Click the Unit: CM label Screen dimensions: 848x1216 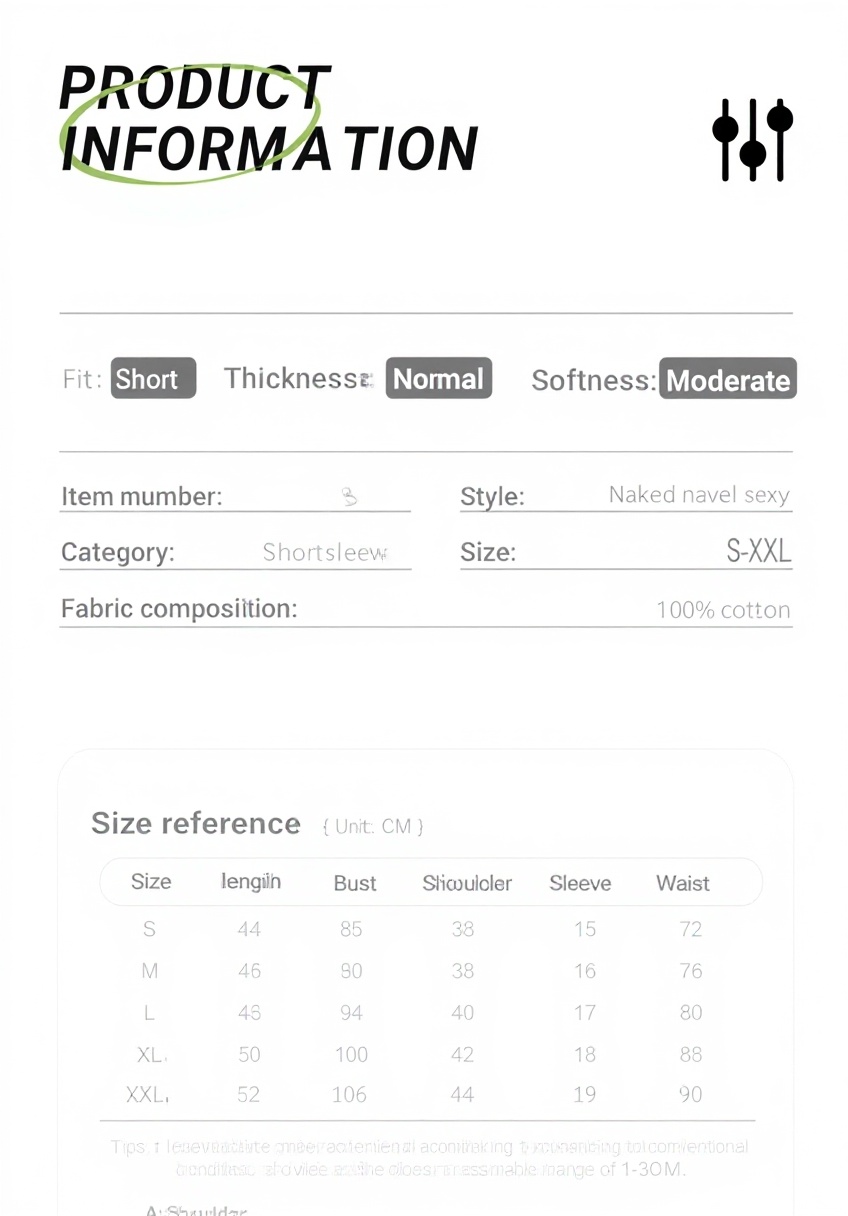click(373, 826)
